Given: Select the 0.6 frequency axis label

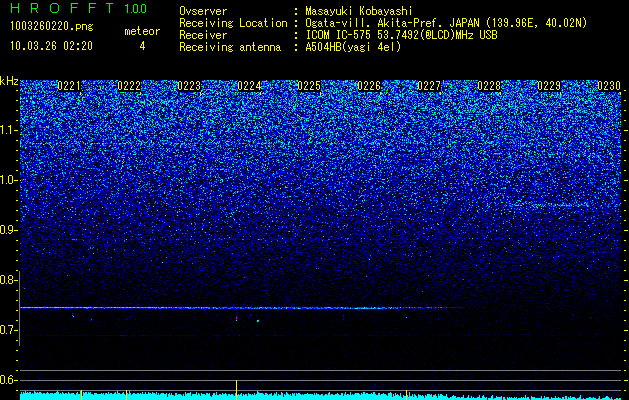Looking at the screenshot, I should [9, 380].
